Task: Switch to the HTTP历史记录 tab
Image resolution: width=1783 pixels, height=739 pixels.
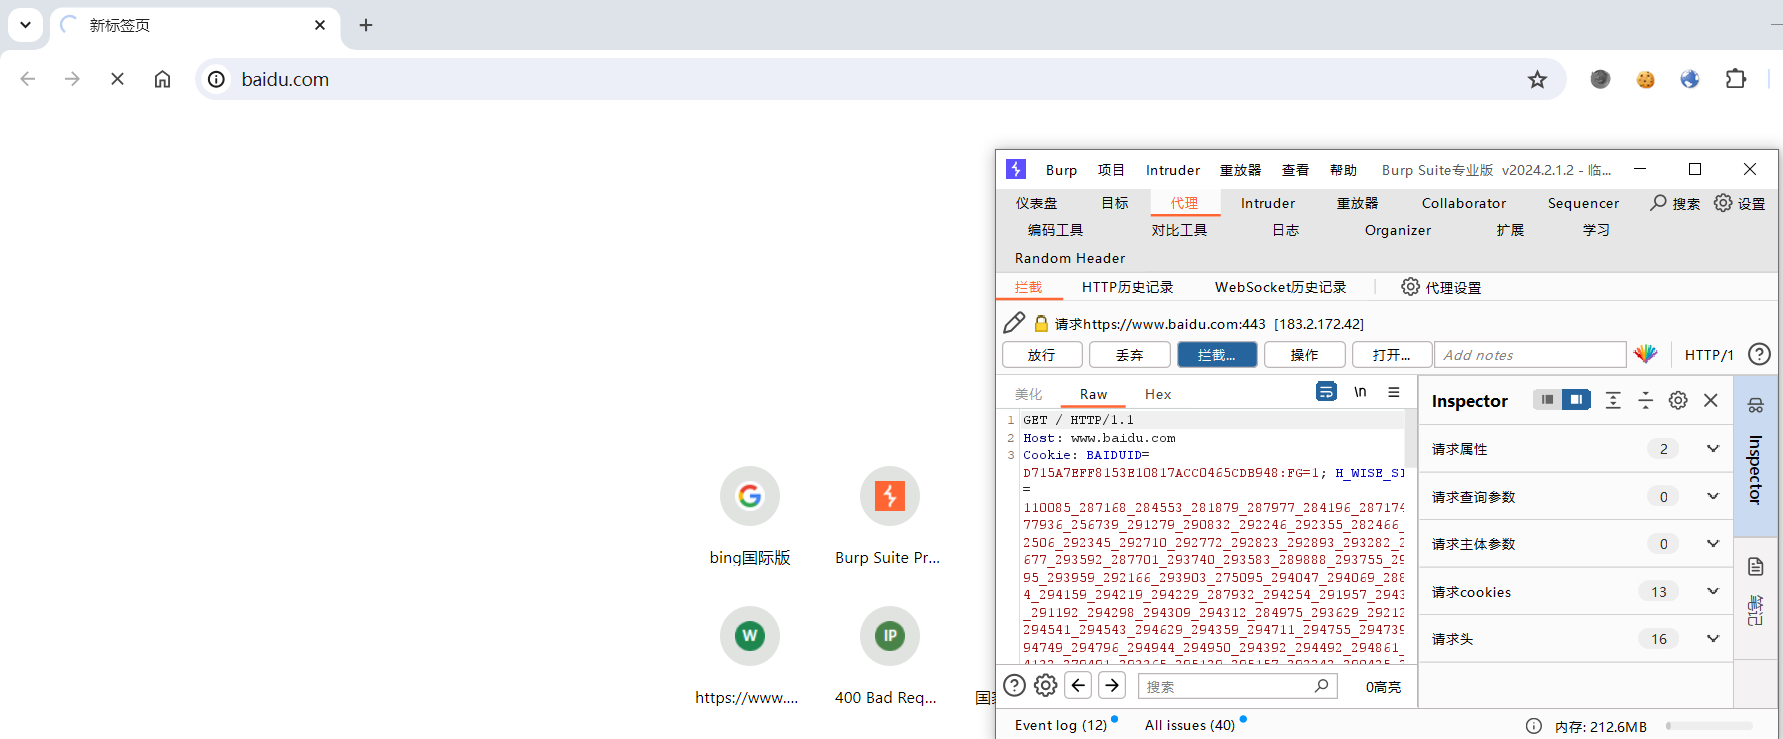Action: [x=1127, y=287]
